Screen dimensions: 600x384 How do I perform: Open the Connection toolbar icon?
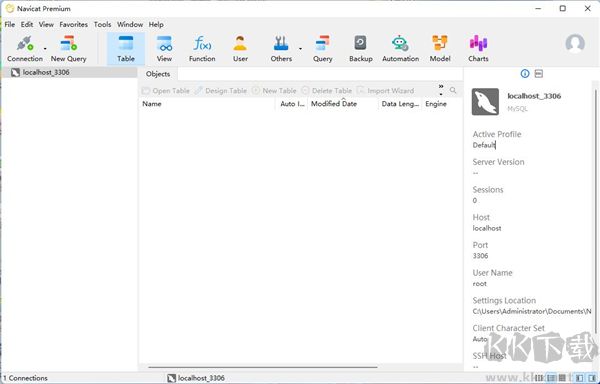(x=24, y=49)
